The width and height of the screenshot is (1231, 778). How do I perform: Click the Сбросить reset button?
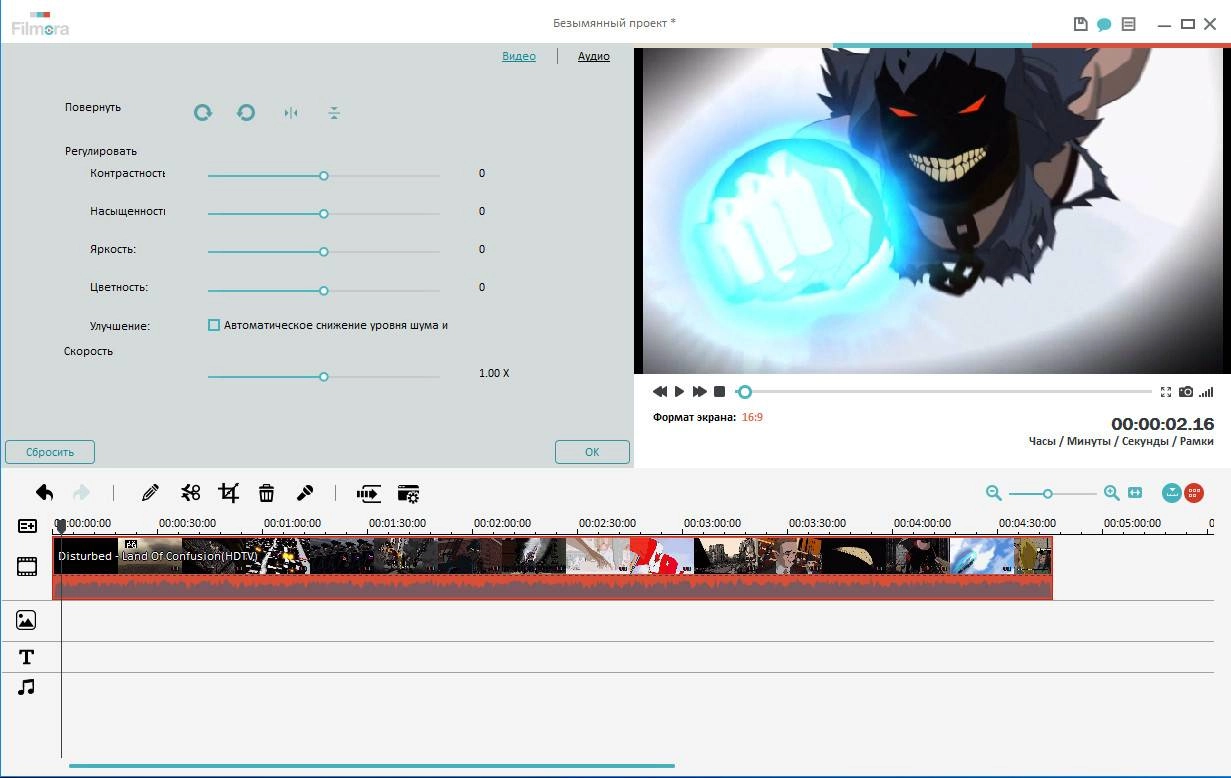[50, 452]
